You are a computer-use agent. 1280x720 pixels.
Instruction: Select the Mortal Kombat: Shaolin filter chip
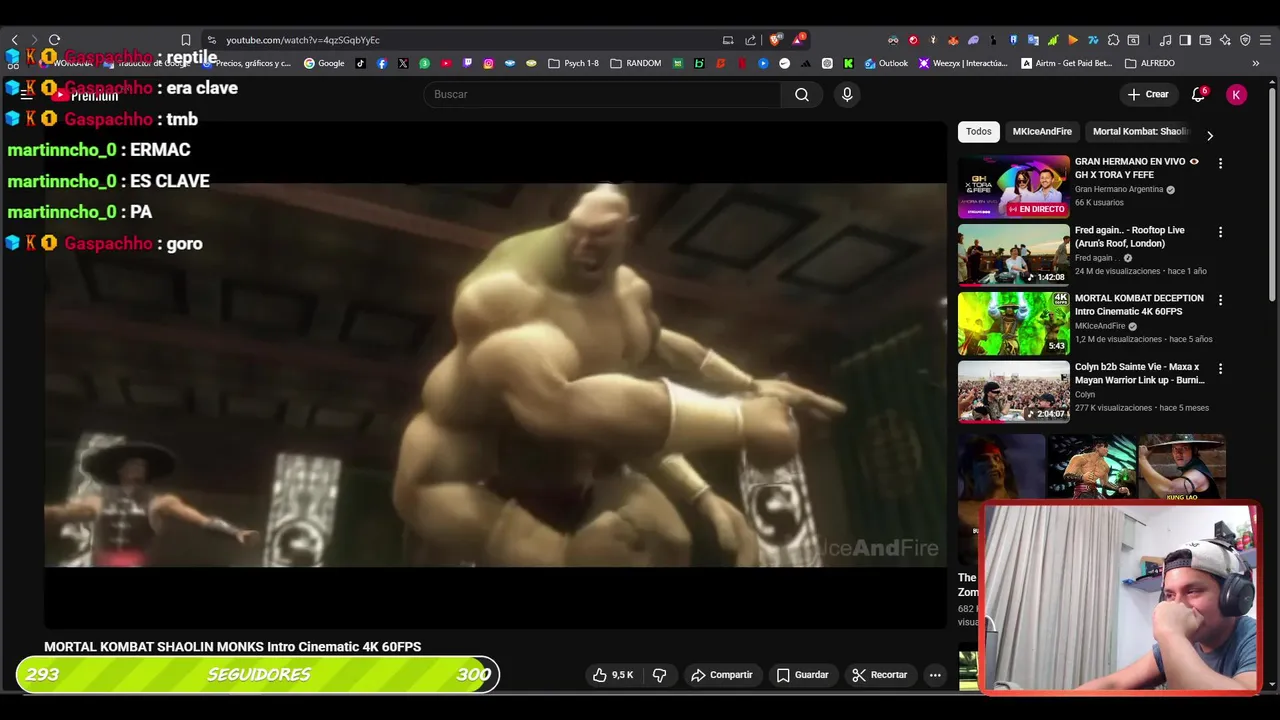coord(1141,131)
